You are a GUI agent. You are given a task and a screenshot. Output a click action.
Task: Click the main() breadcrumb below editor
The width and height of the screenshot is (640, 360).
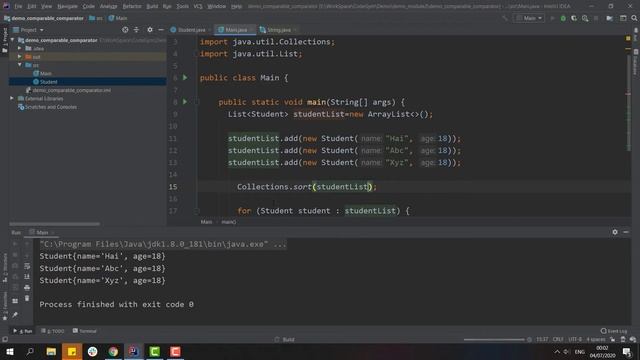229,222
